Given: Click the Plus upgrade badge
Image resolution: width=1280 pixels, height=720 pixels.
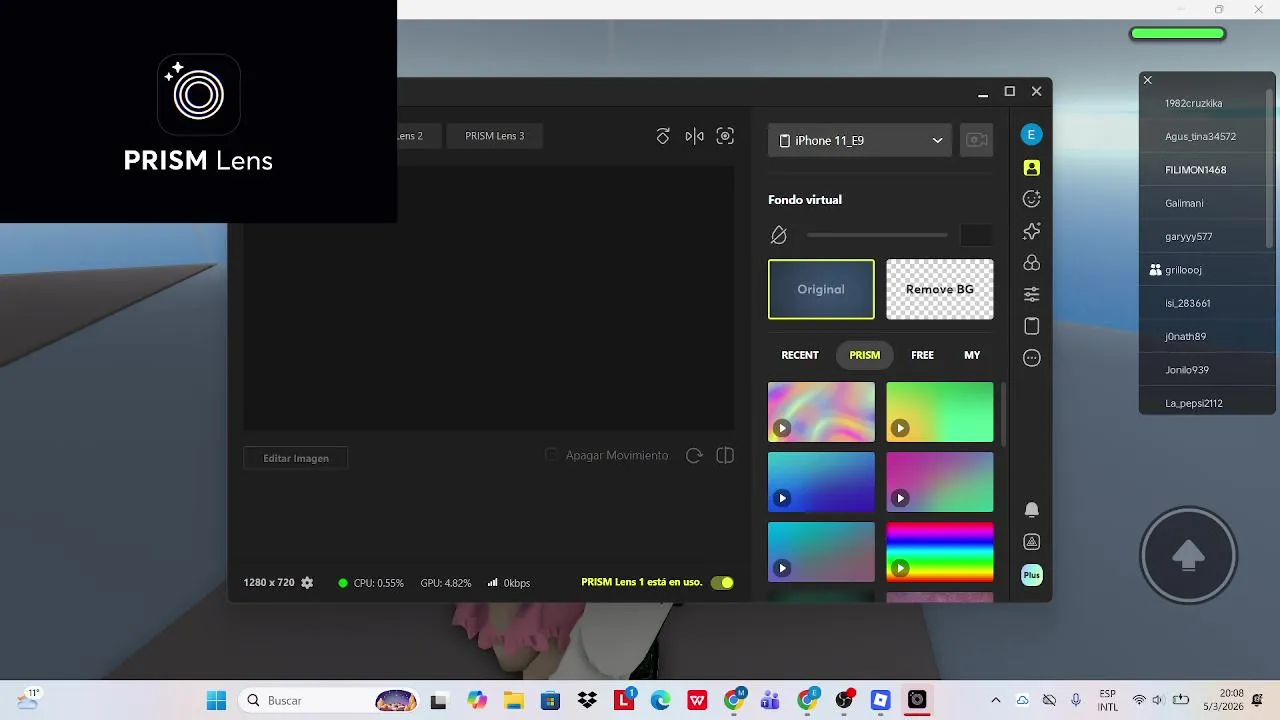Looking at the screenshot, I should pos(1032,575).
